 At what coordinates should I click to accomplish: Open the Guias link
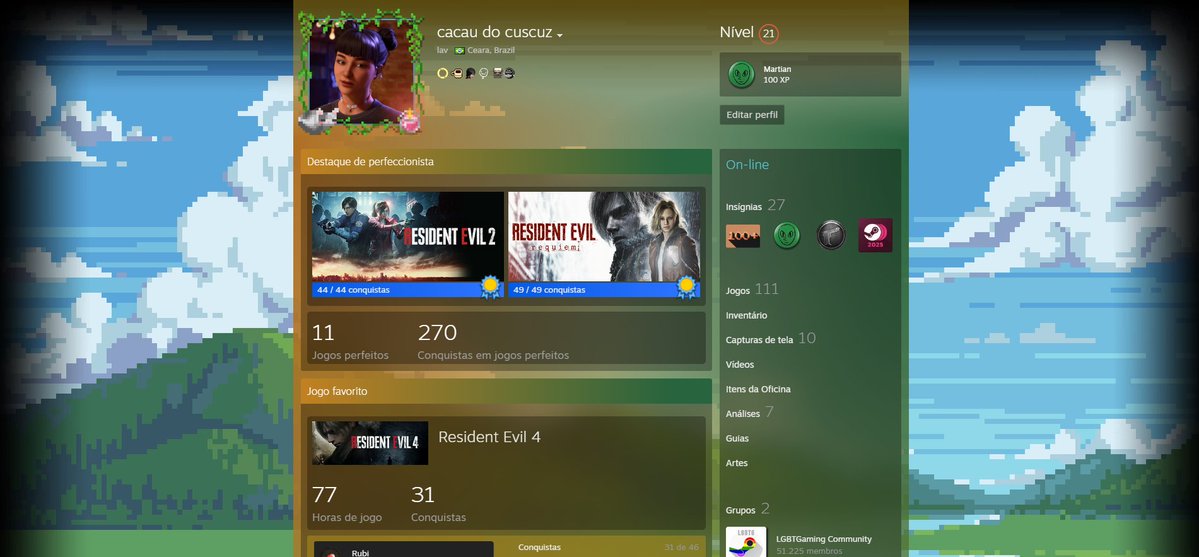[x=737, y=438]
